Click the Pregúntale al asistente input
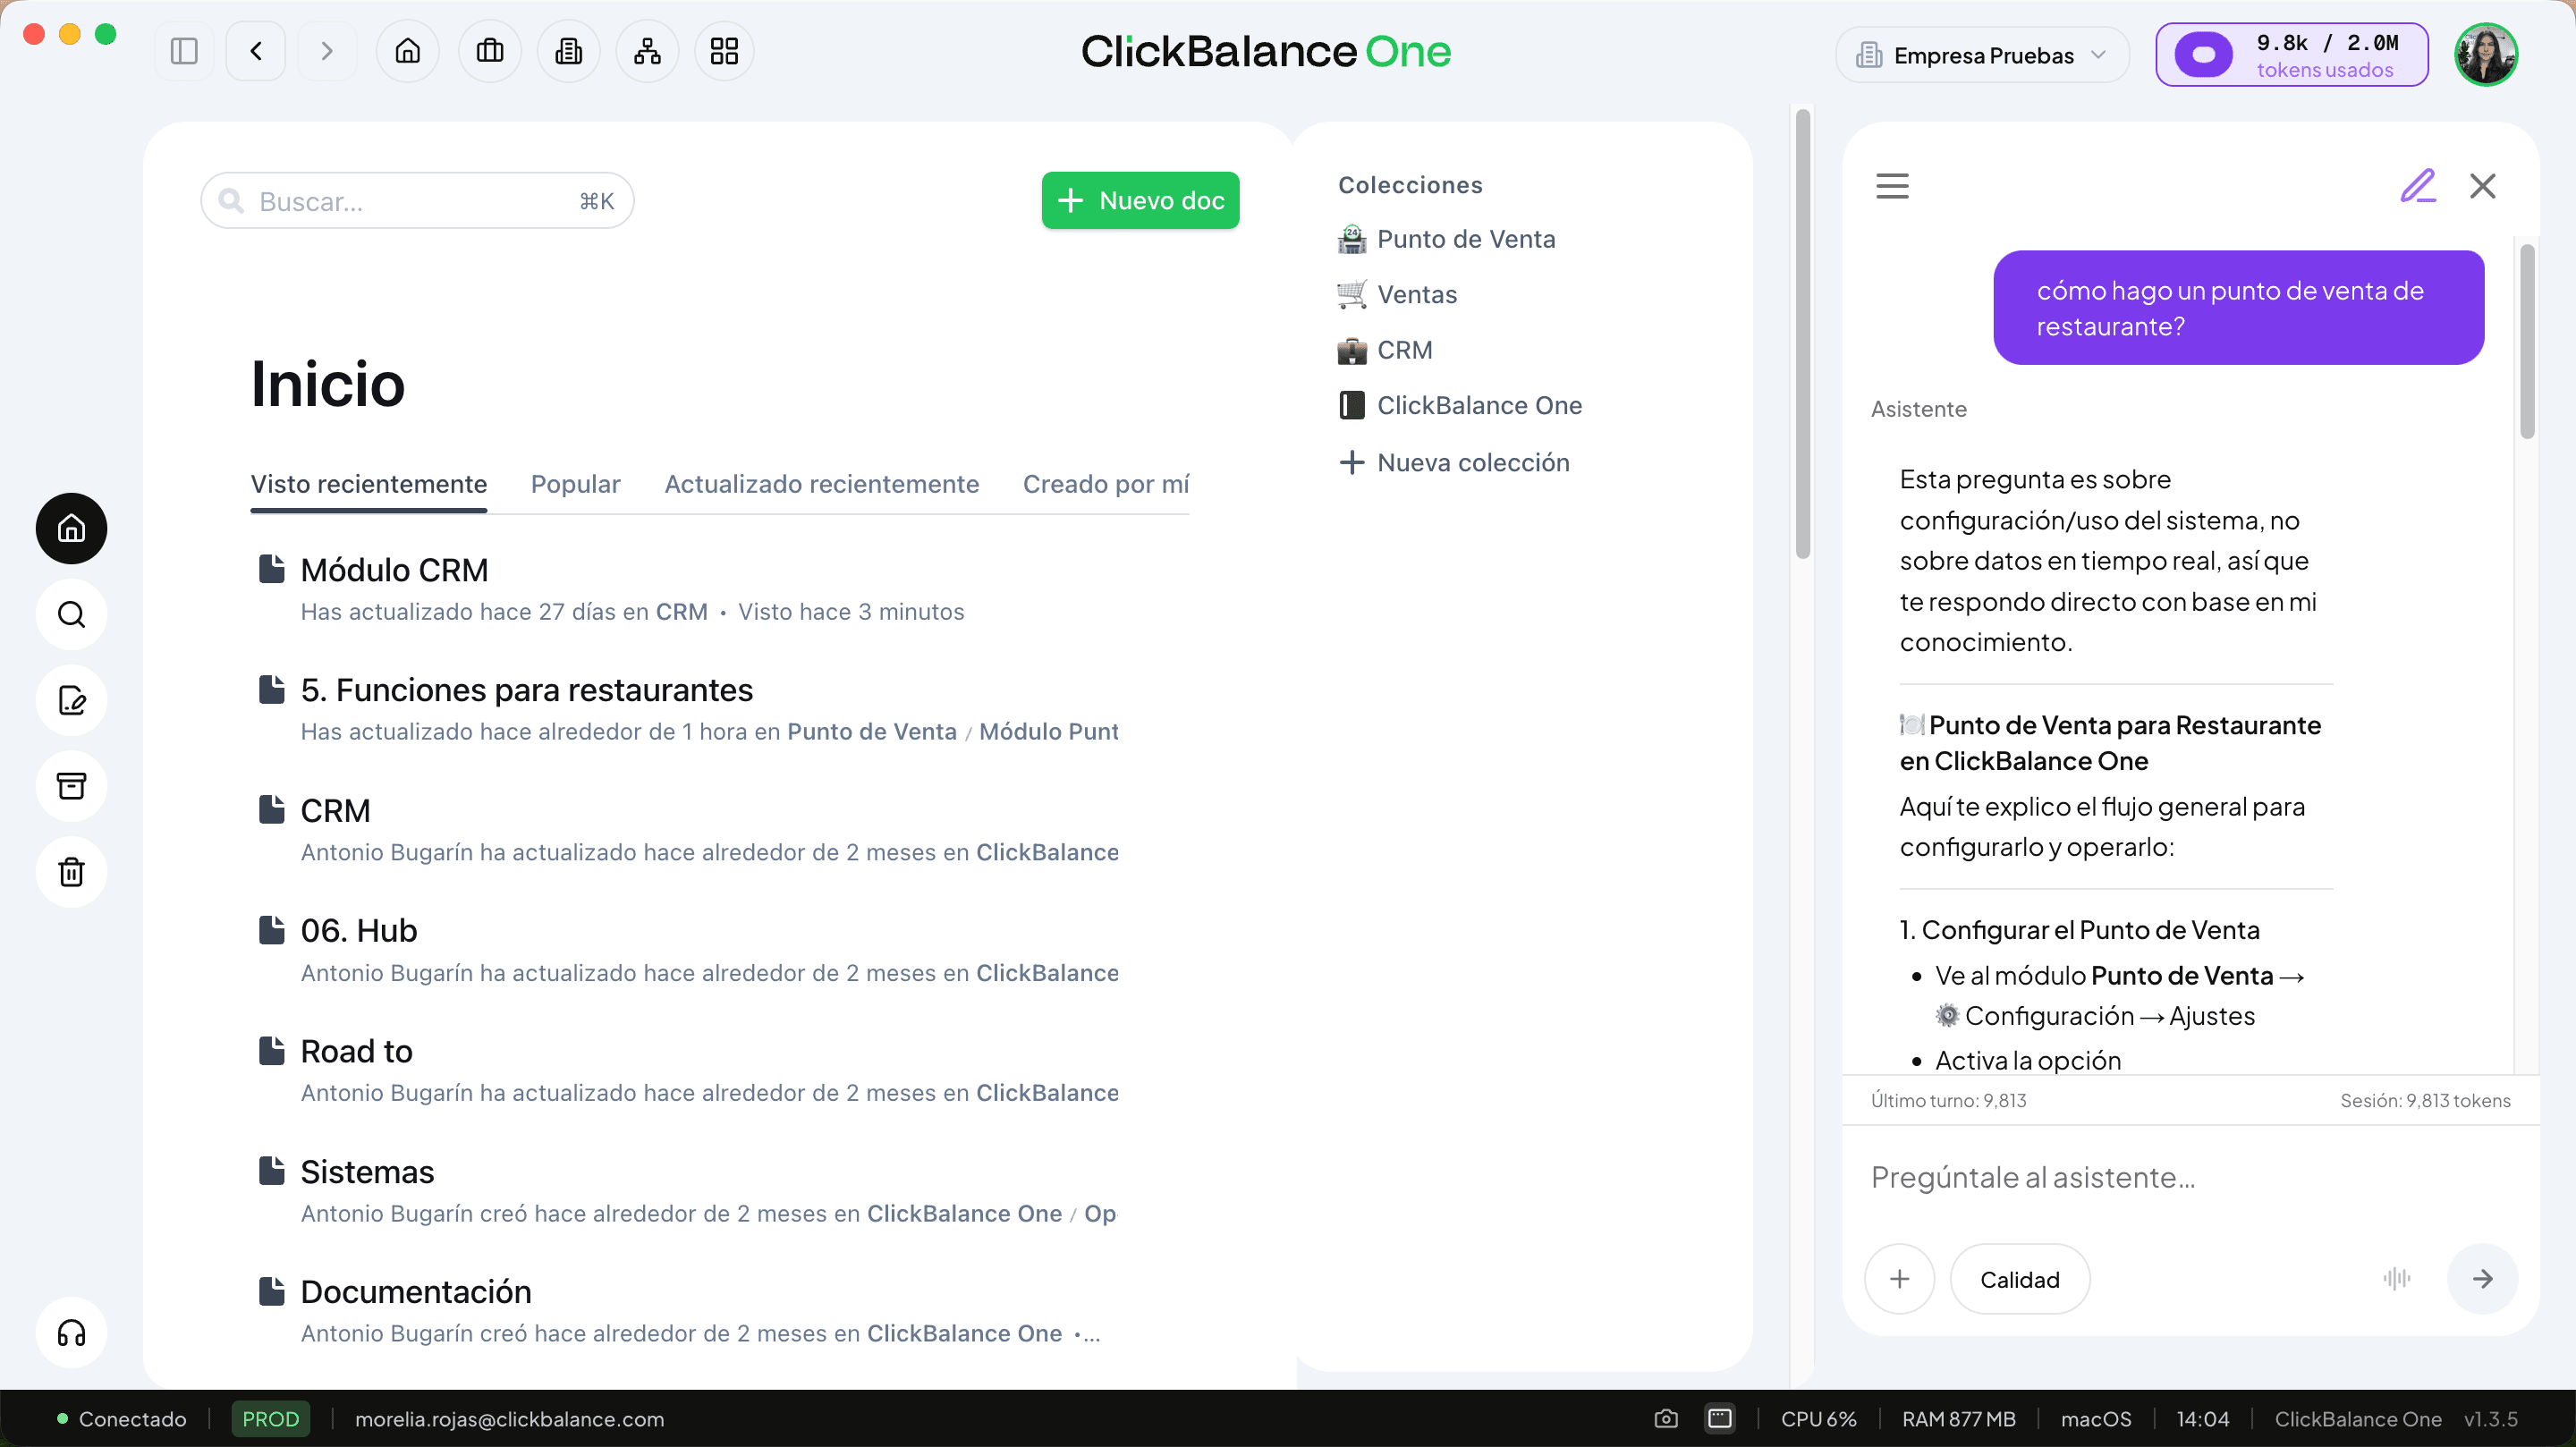This screenshot has width=2576, height=1447. point(2190,1178)
